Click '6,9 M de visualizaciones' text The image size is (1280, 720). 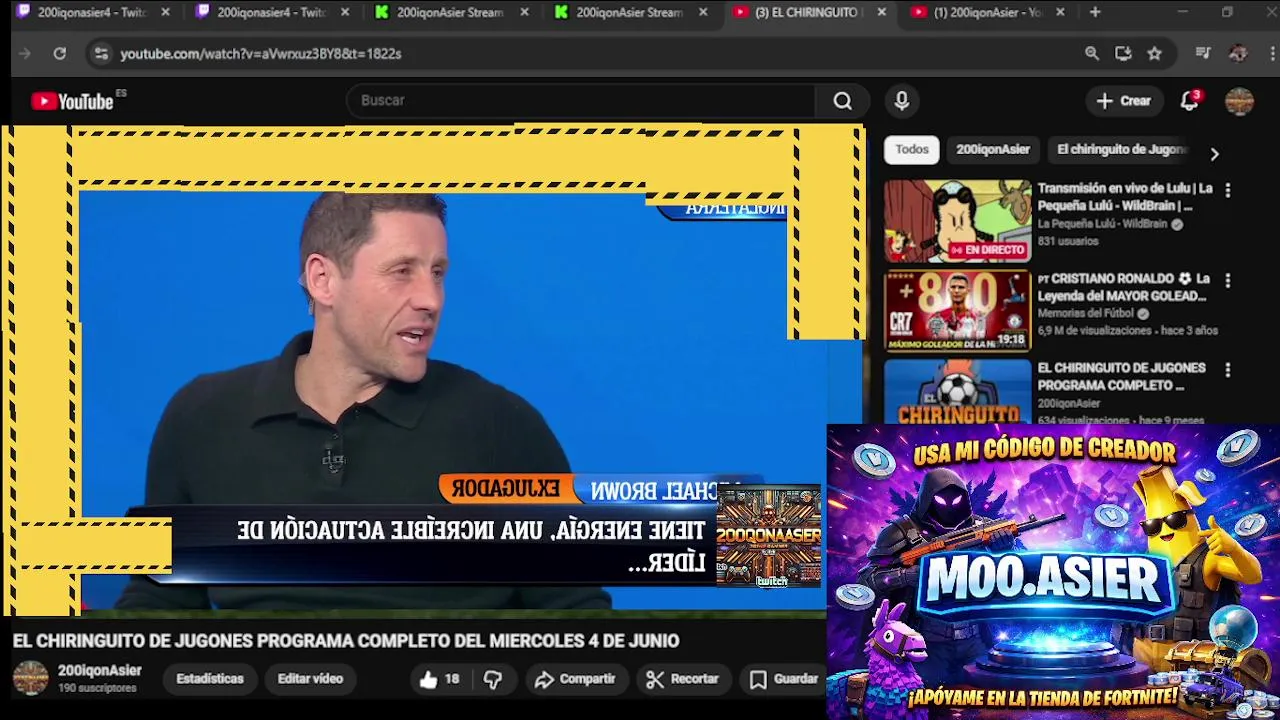tap(1095, 331)
